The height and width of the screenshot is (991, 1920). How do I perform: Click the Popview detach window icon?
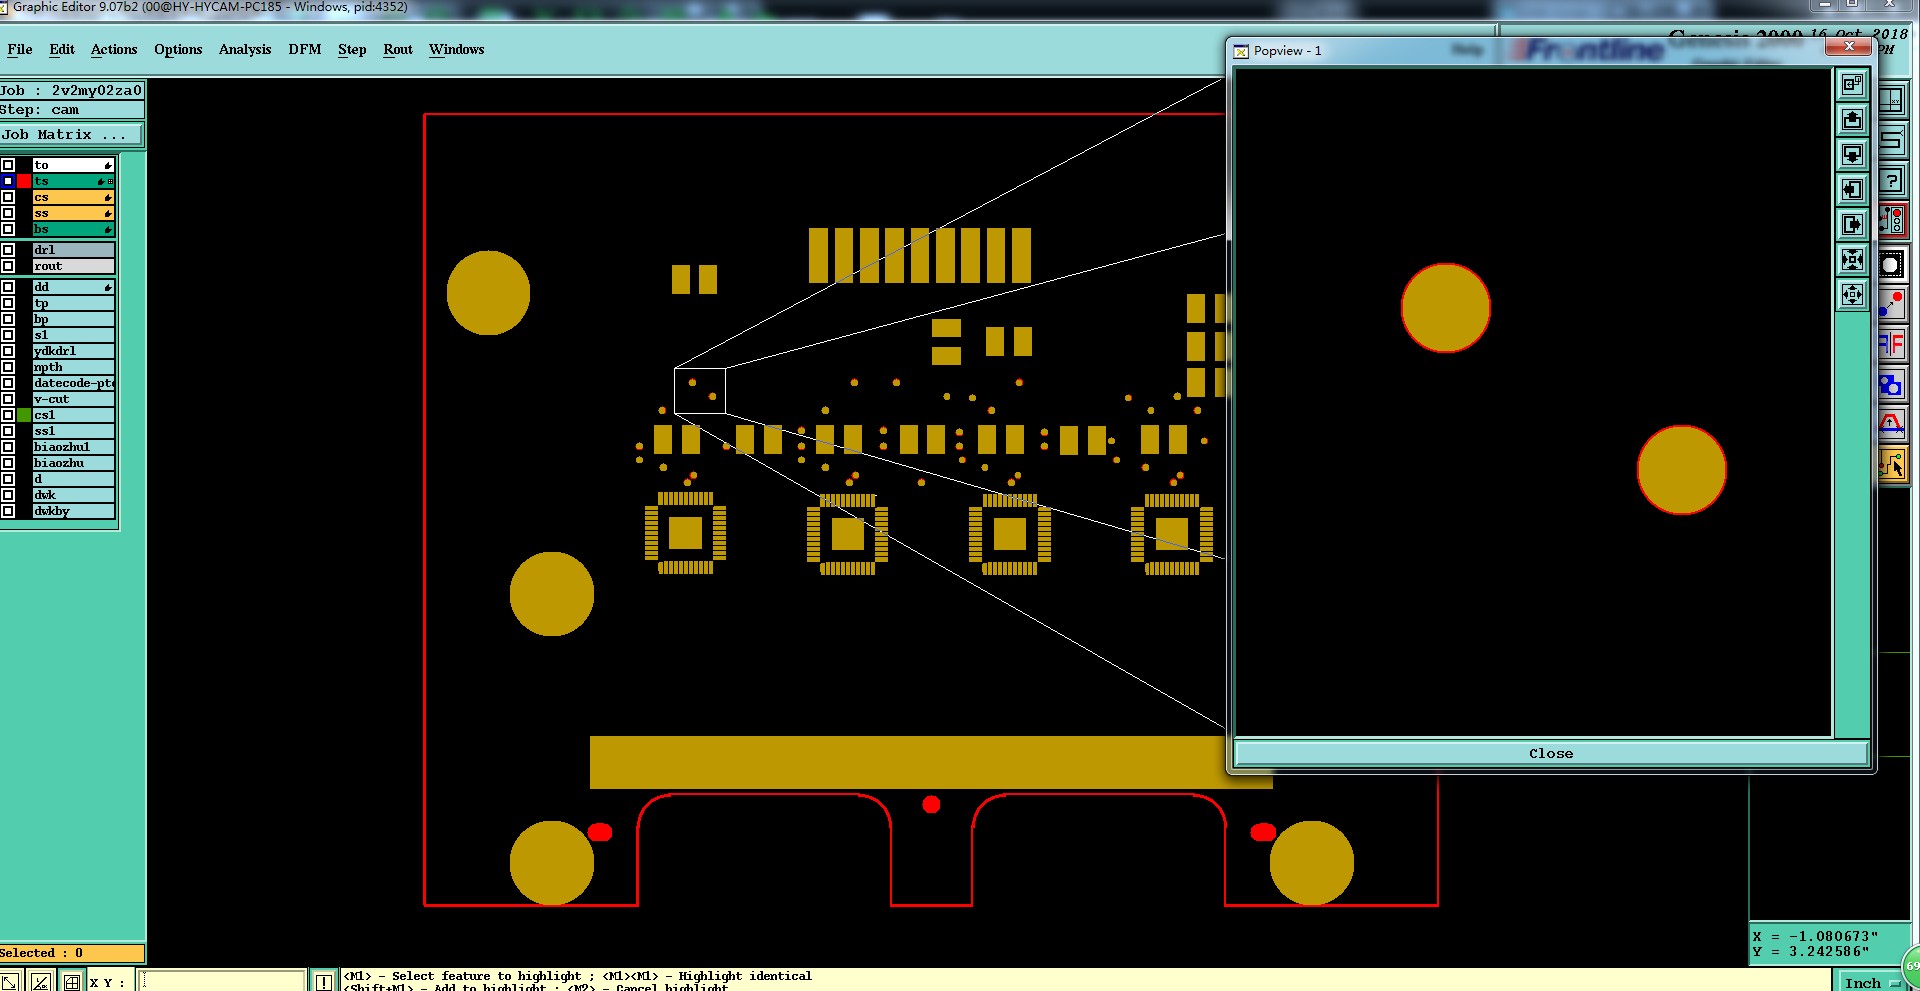1852,85
